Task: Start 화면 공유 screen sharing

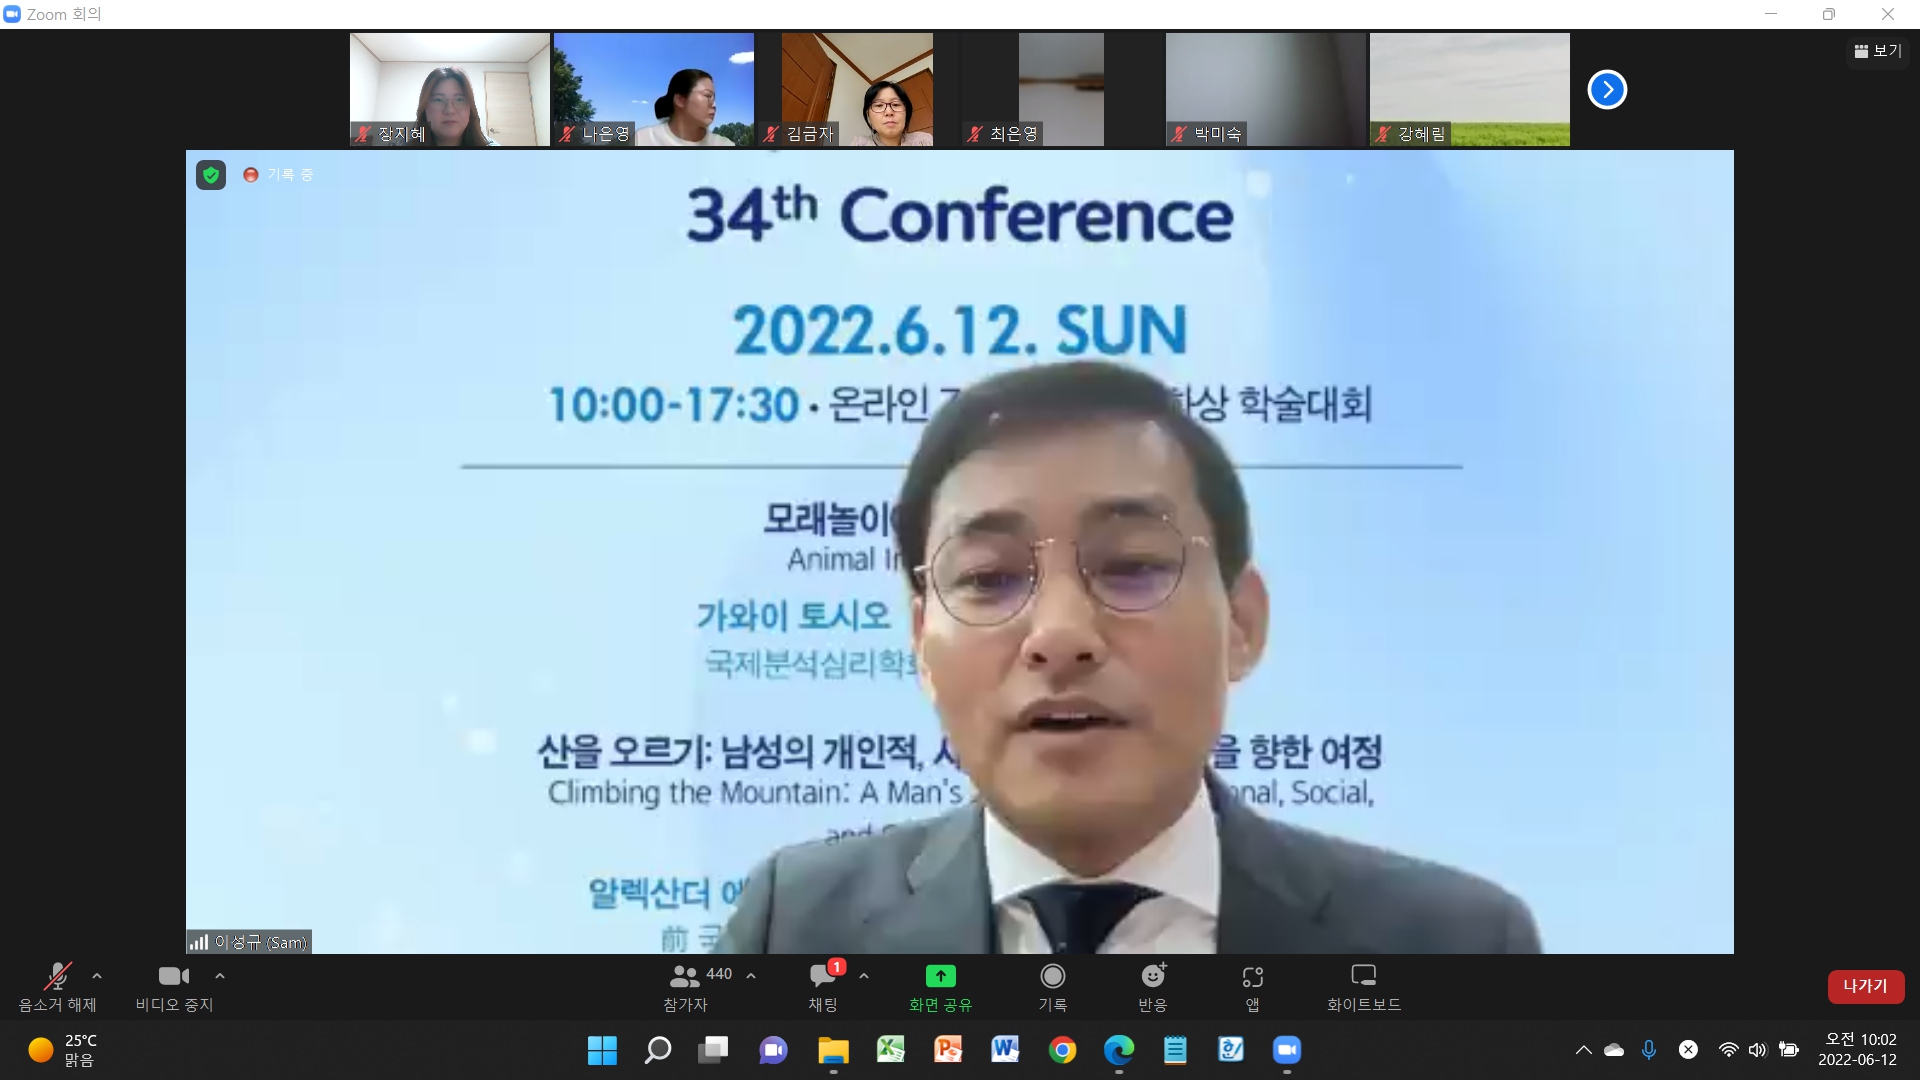Action: click(x=940, y=987)
